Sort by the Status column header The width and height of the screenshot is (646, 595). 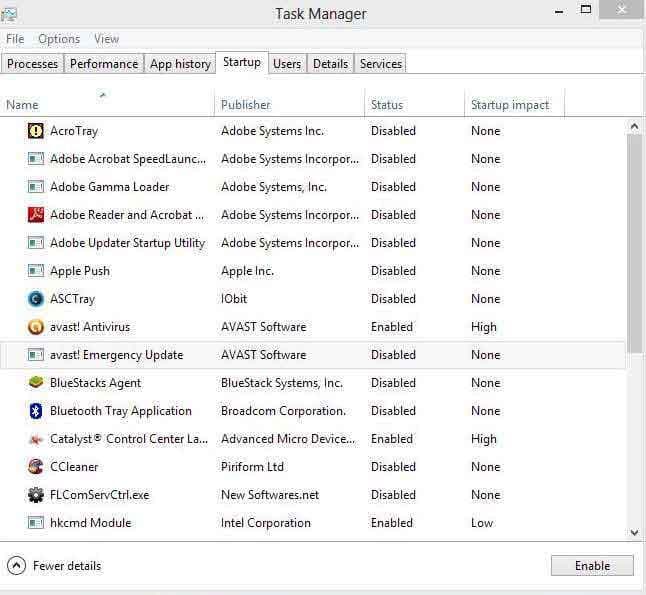tap(414, 103)
